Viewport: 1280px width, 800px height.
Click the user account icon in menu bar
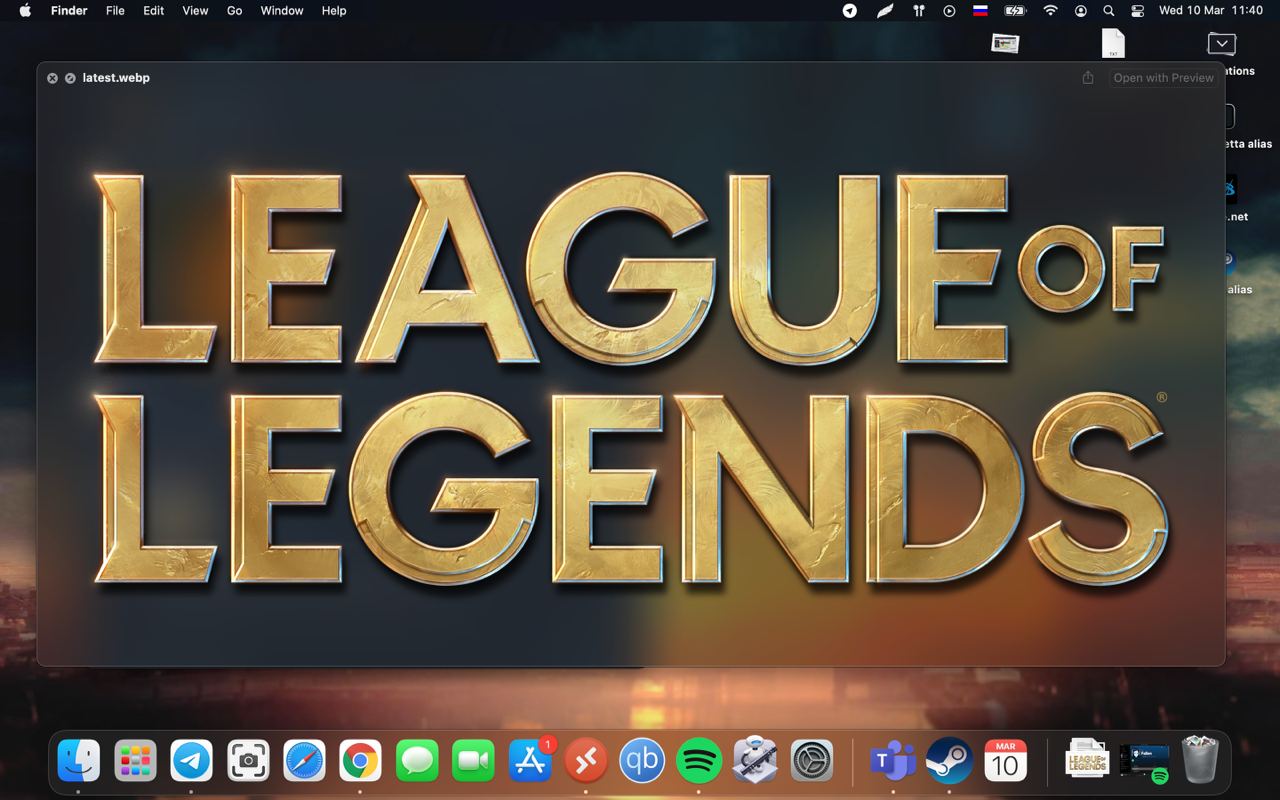[x=1081, y=11]
